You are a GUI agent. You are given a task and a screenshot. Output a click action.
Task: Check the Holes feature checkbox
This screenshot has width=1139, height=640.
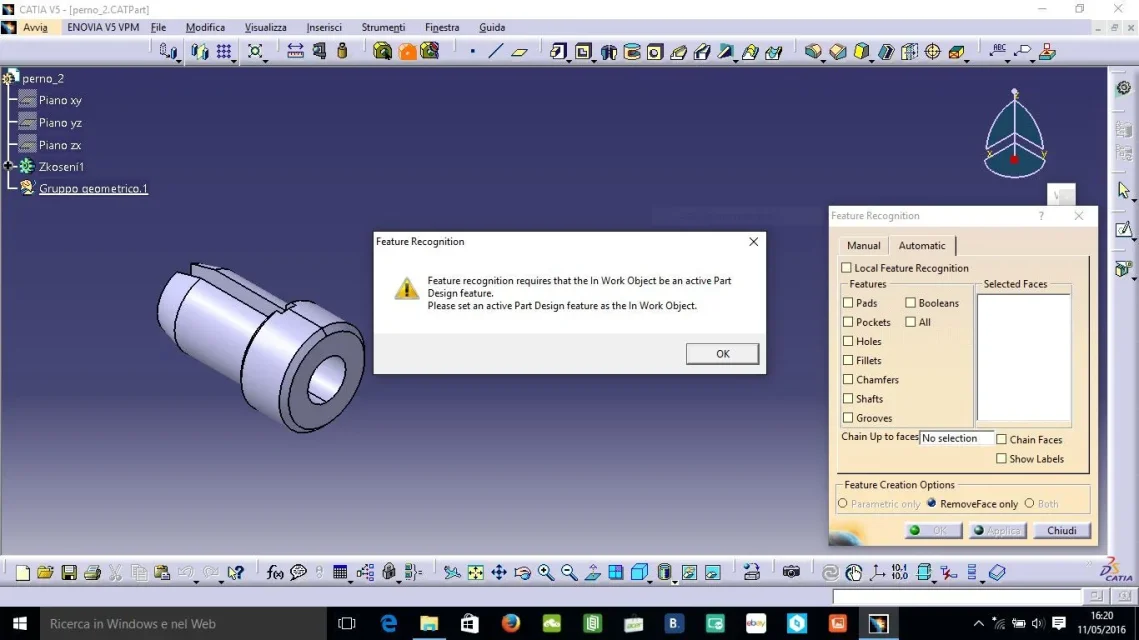coord(848,341)
